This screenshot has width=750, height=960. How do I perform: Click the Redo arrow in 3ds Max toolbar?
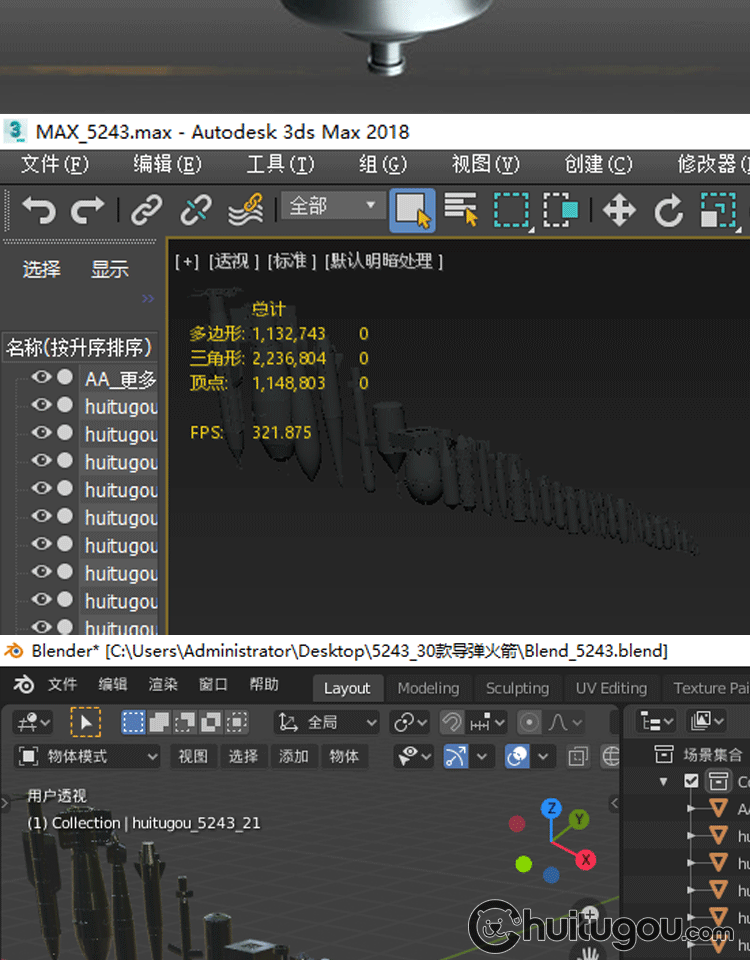click(x=87, y=211)
